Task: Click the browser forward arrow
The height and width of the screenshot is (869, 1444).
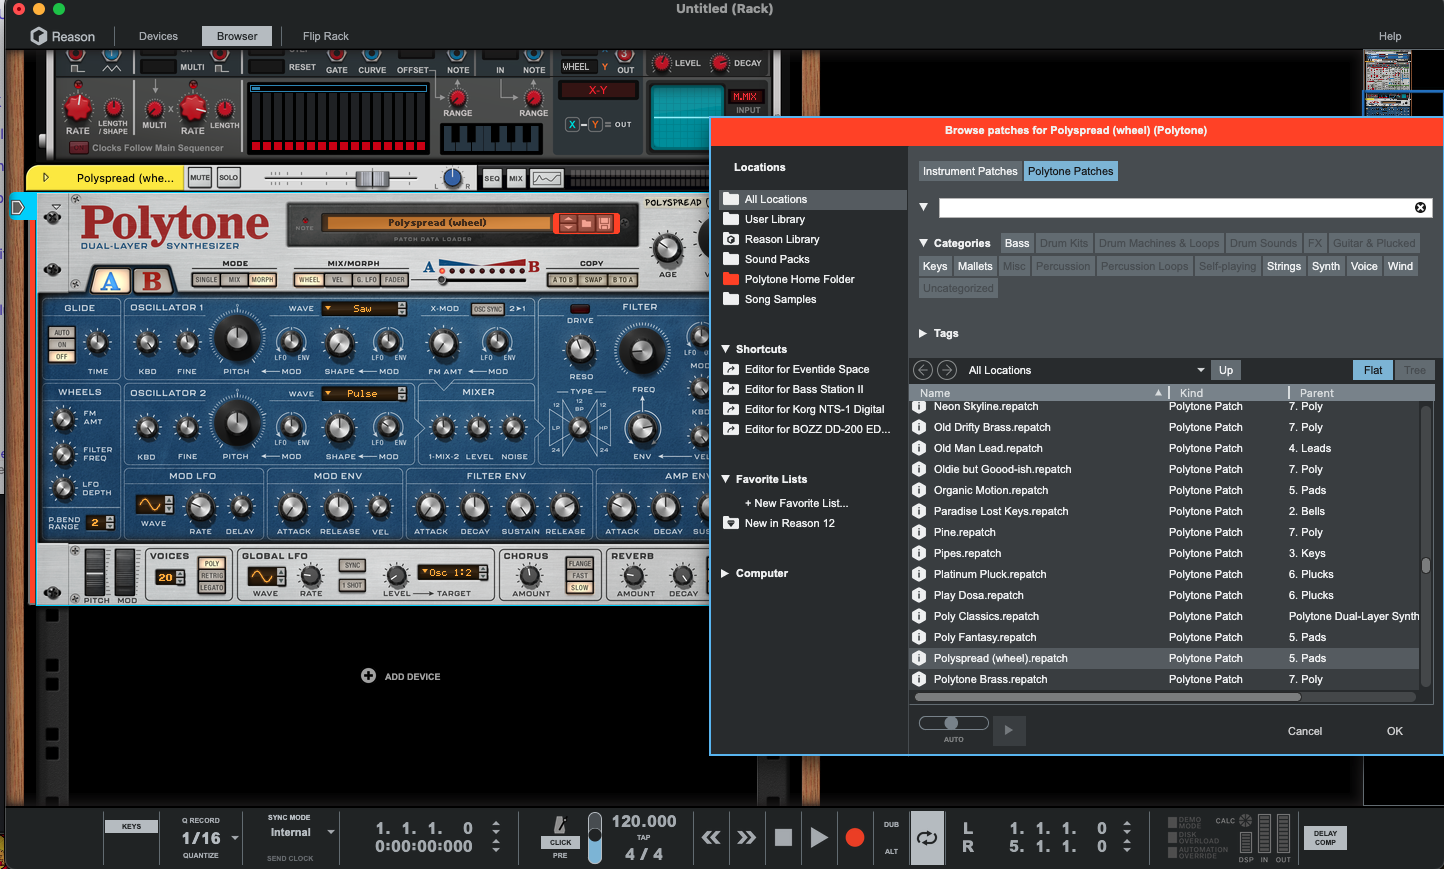Action: [947, 370]
